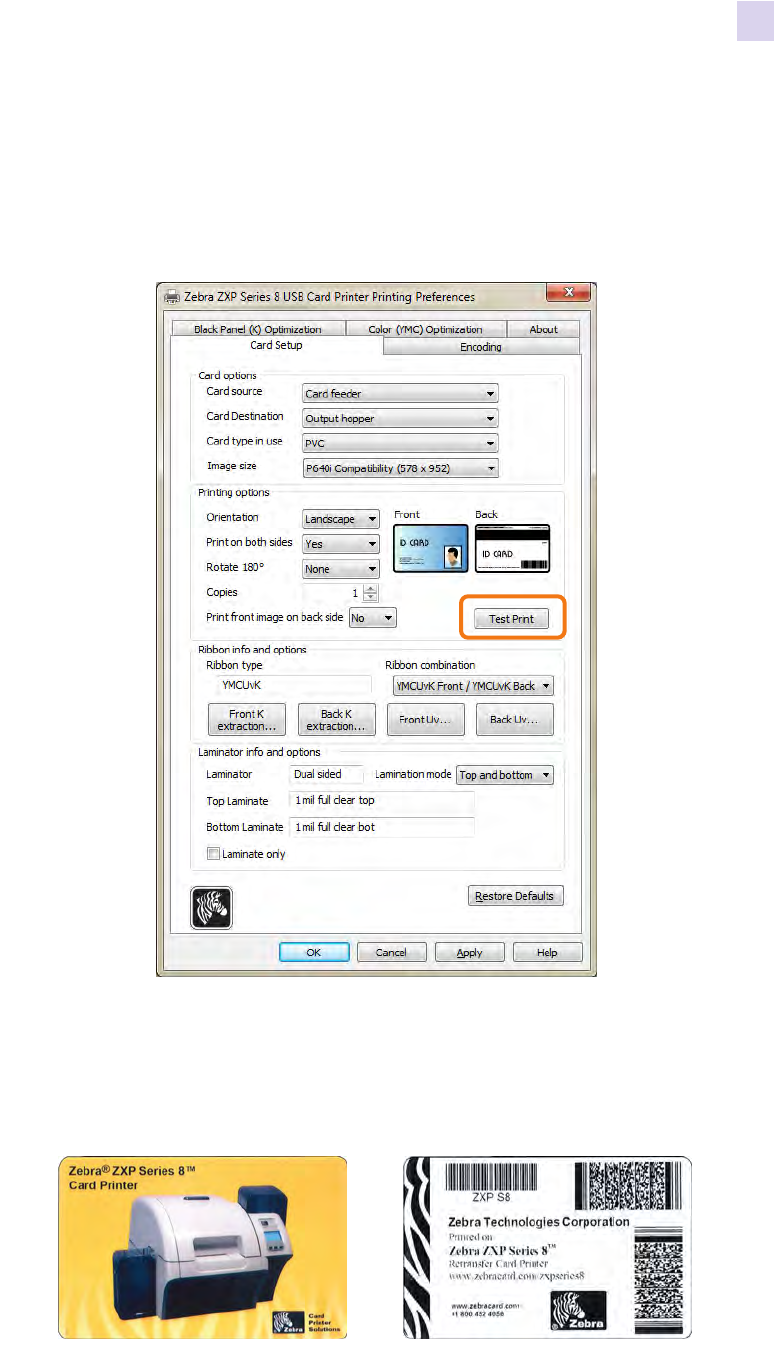
Task: Open Help from dialog footer
Action: point(547,953)
